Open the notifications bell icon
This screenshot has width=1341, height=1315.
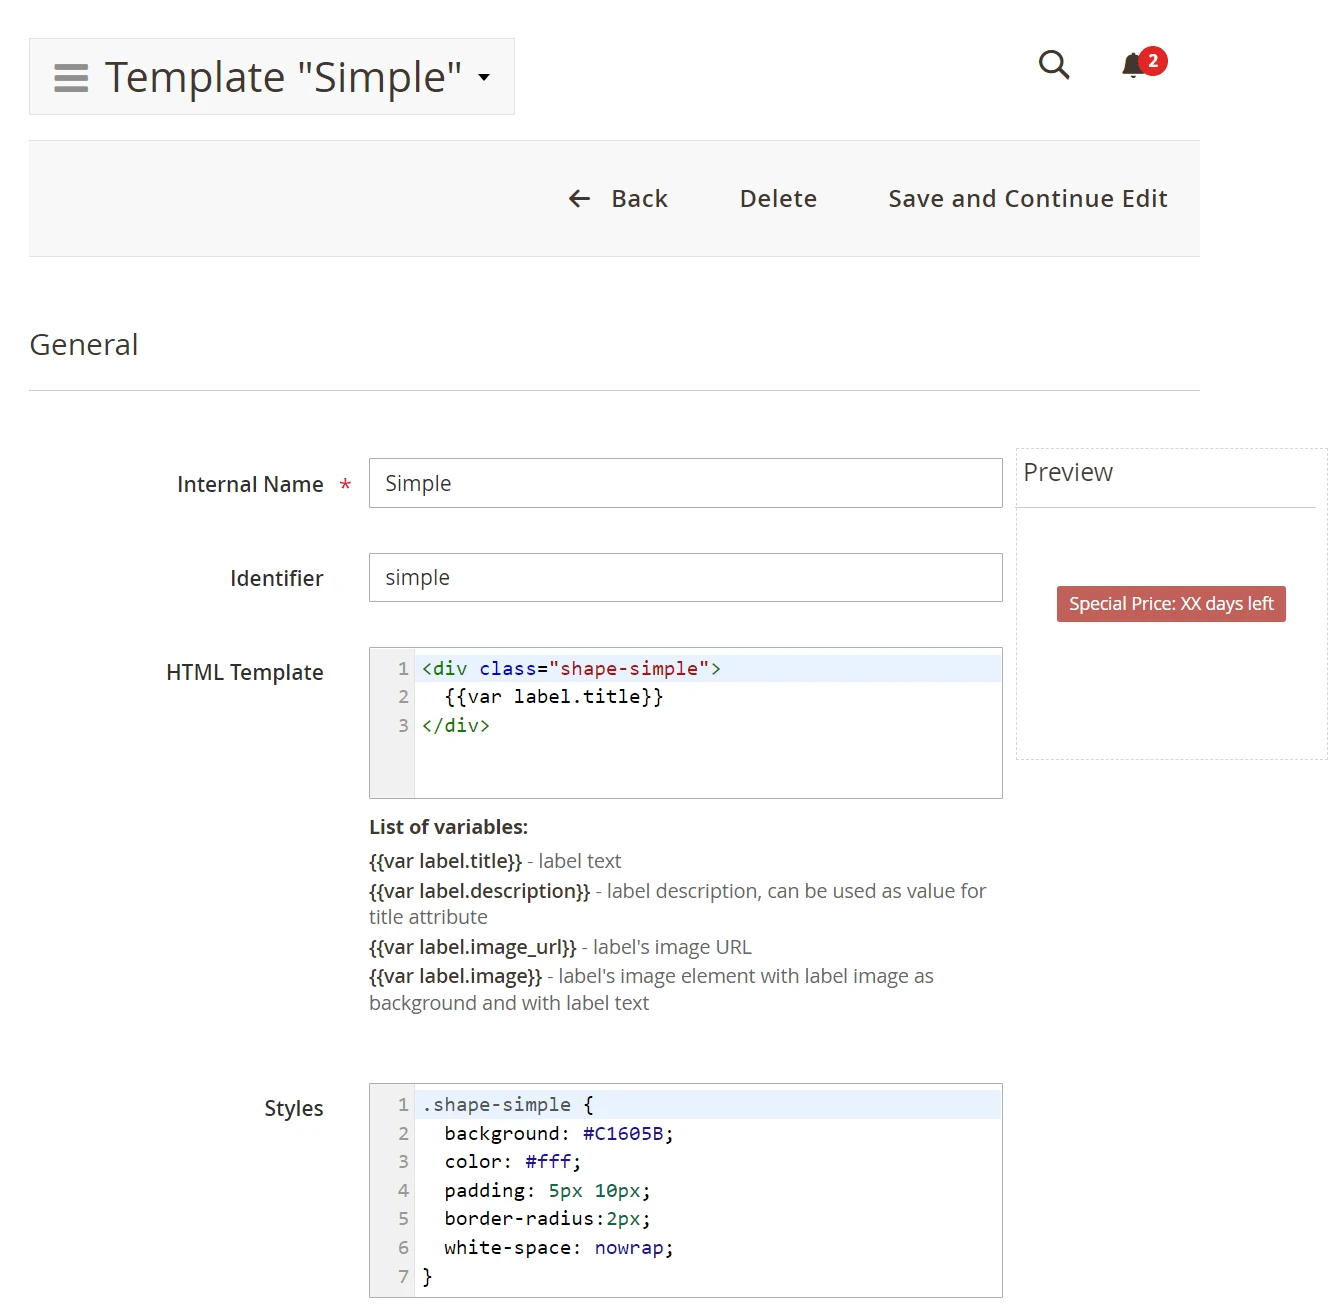(x=1132, y=66)
